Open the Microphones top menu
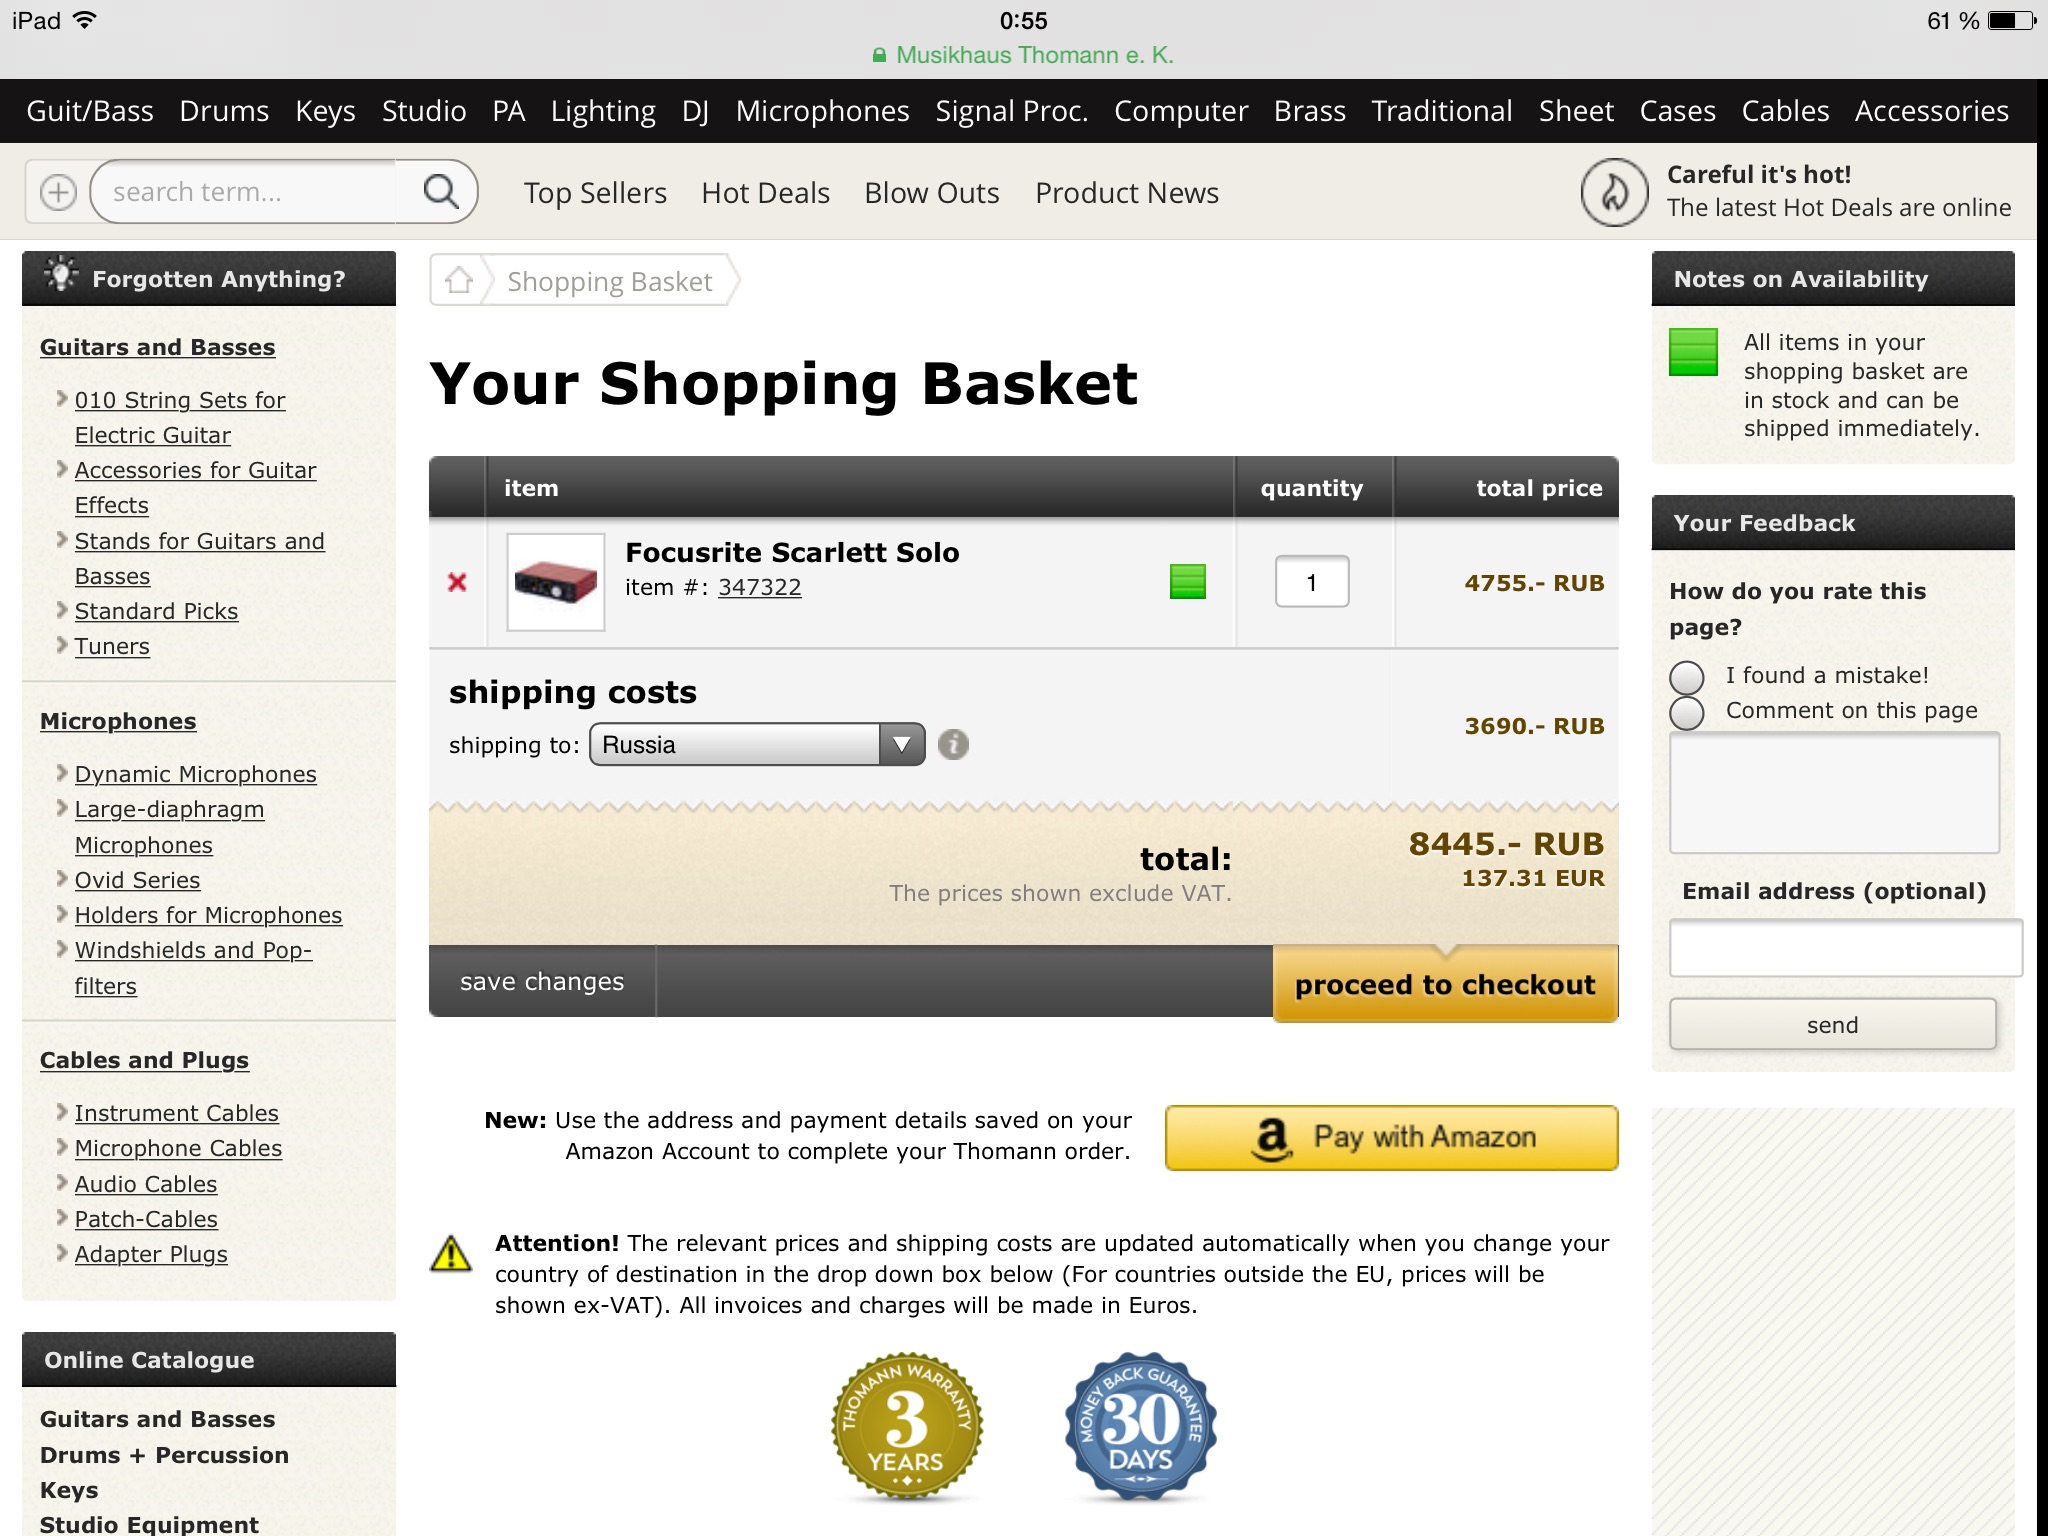Viewport: 2048px width, 1536px height. pos(822,111)
